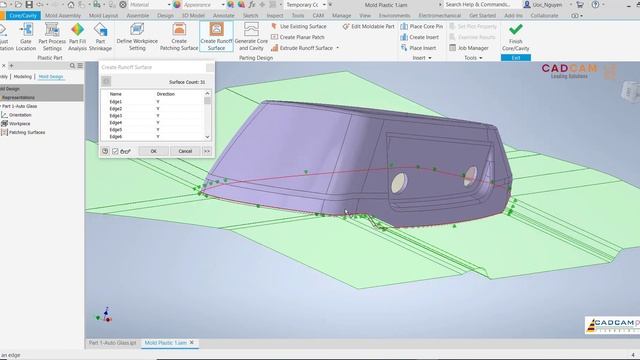Open Part Process Settings
The height and width of the screenshot is (360, 640).
[52, 37]
